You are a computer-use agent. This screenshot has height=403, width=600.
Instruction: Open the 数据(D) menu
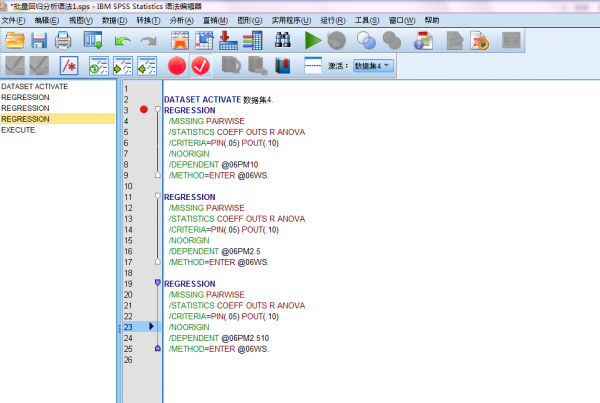tap(114, 20)
